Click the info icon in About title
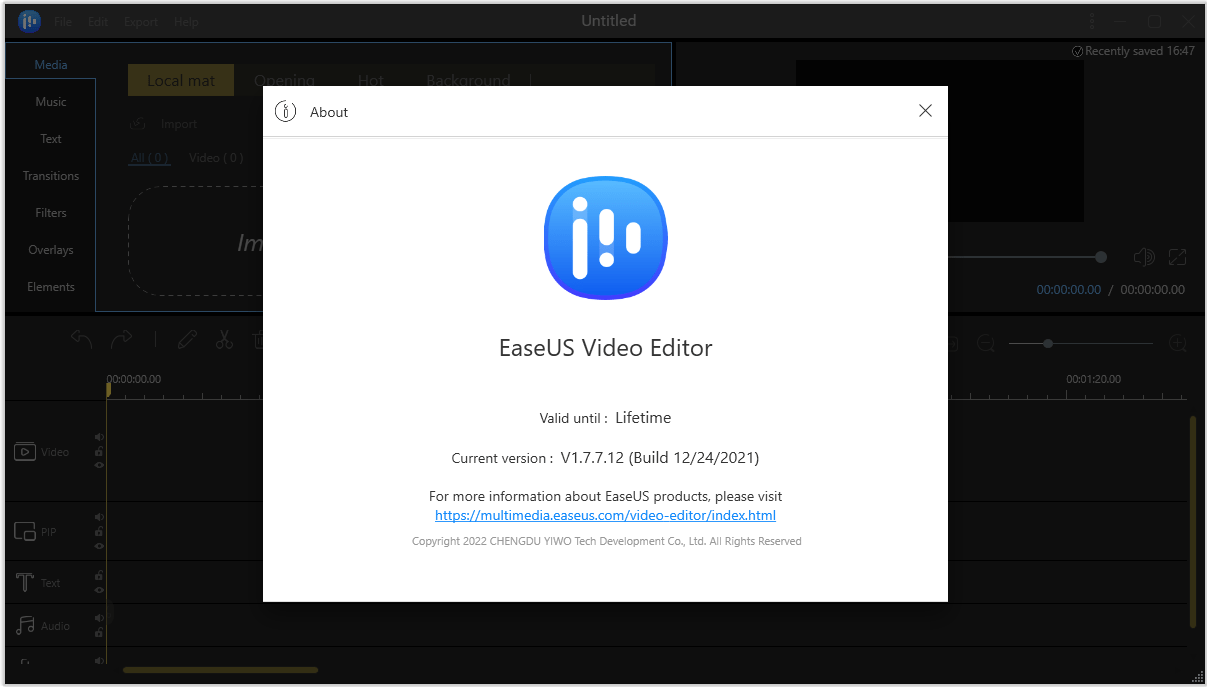 (x=285, y=112)
